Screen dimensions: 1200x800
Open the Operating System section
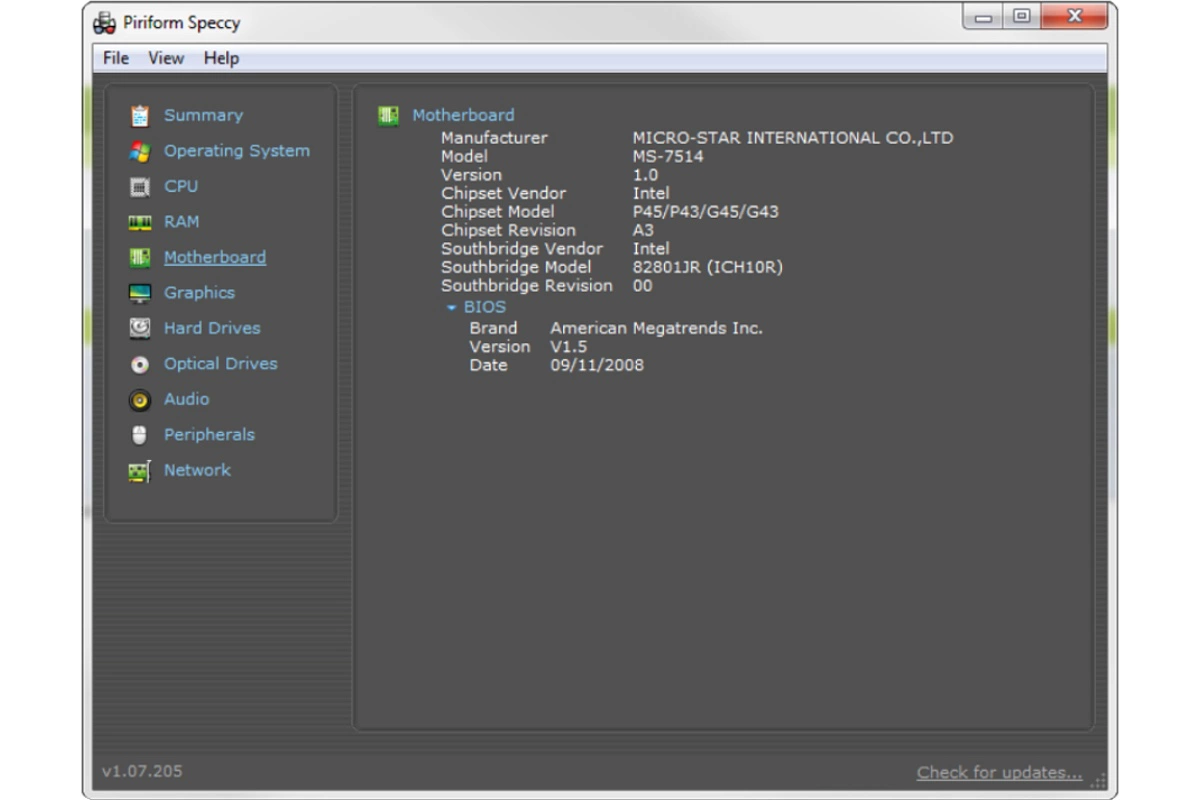click(x=237, y=151)
